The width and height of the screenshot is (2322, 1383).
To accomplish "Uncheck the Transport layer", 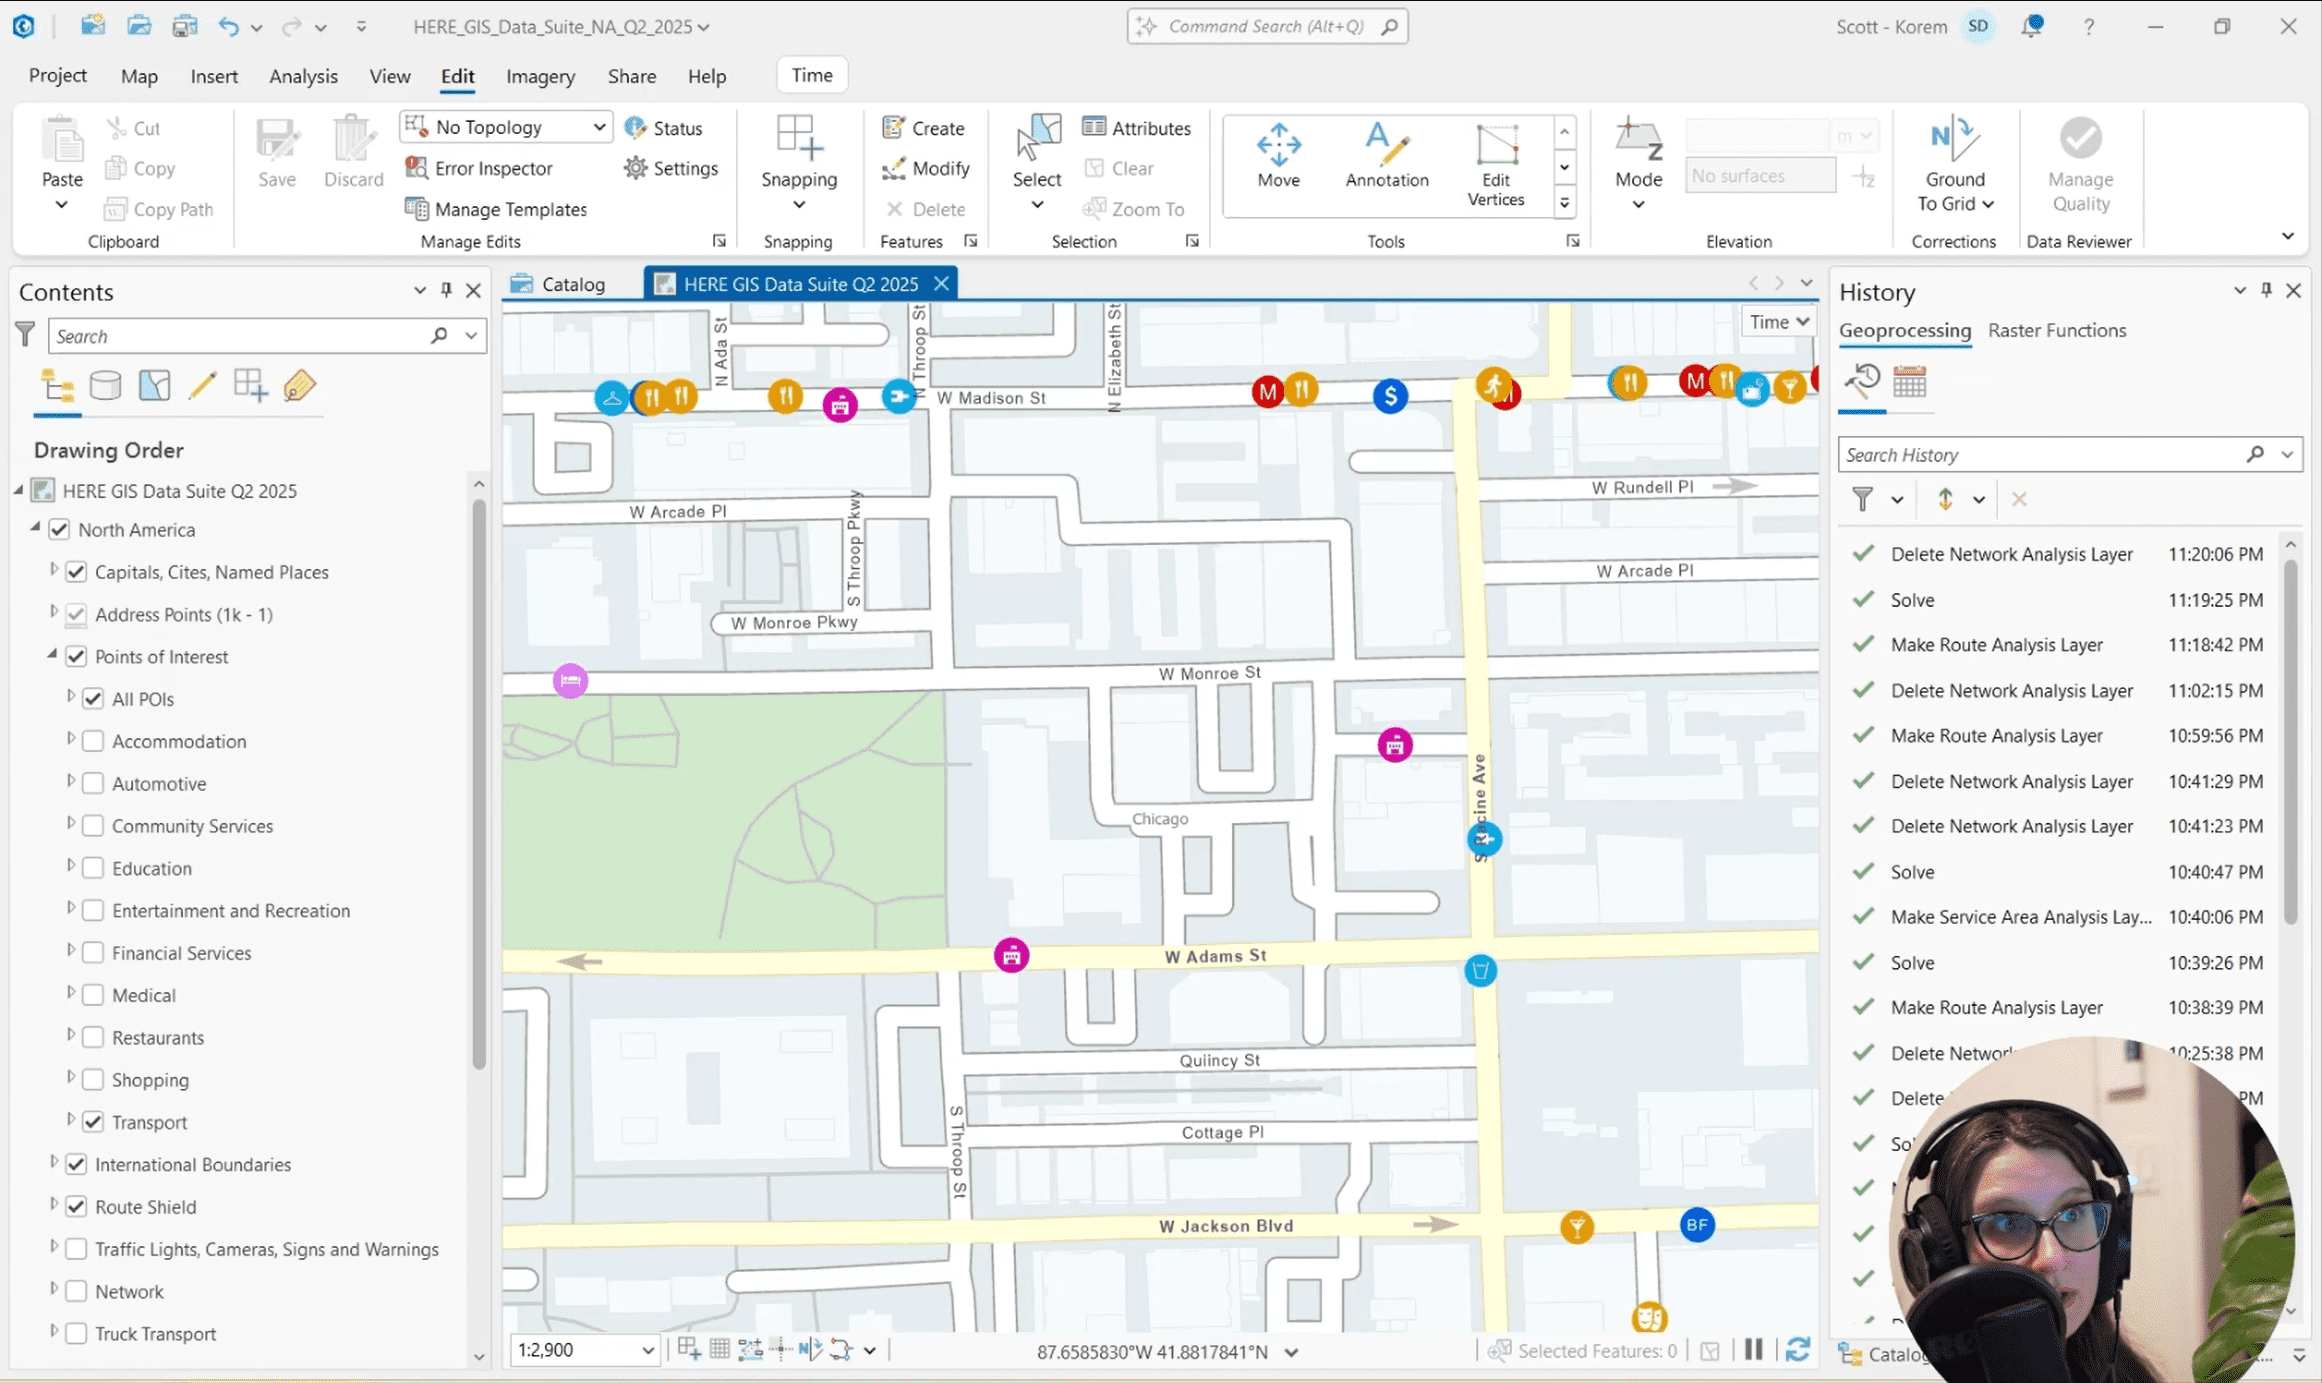I will point(93,1122).
